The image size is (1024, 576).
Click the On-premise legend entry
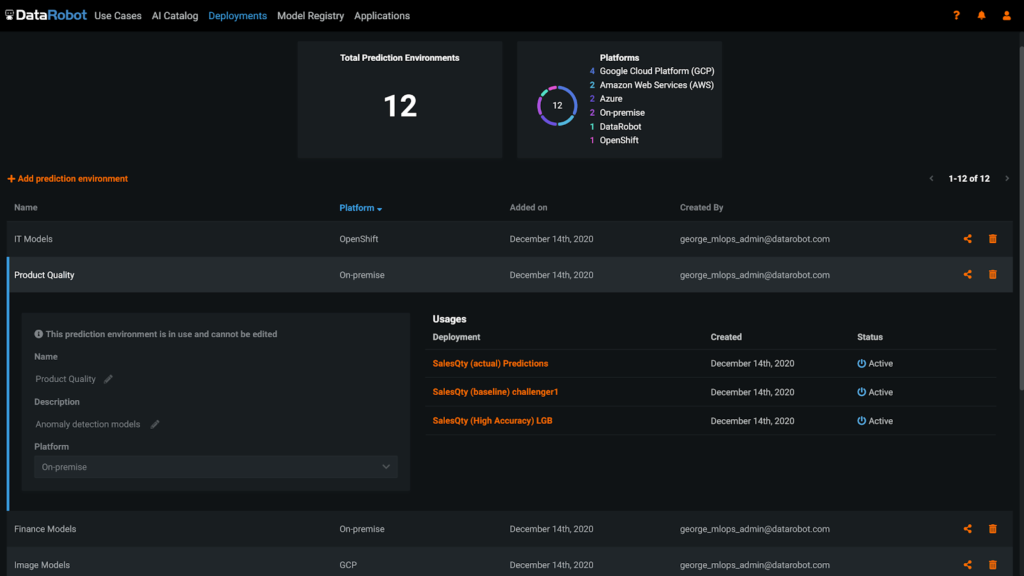622,112
